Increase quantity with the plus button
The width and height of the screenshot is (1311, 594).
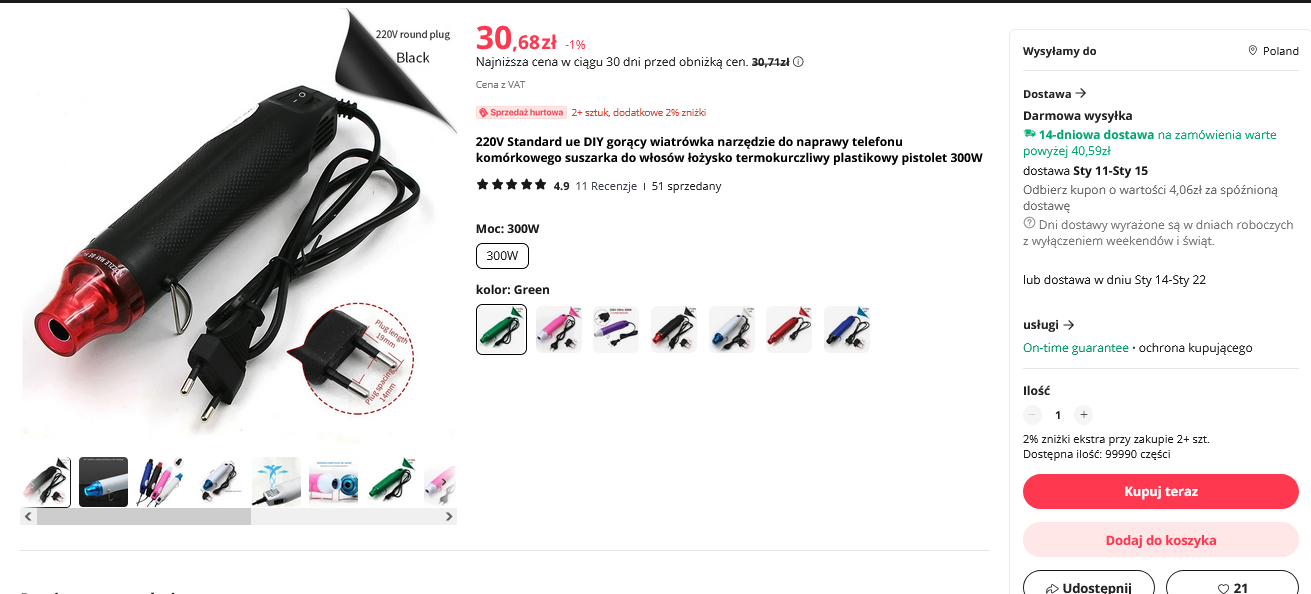tap(1083, 415)
